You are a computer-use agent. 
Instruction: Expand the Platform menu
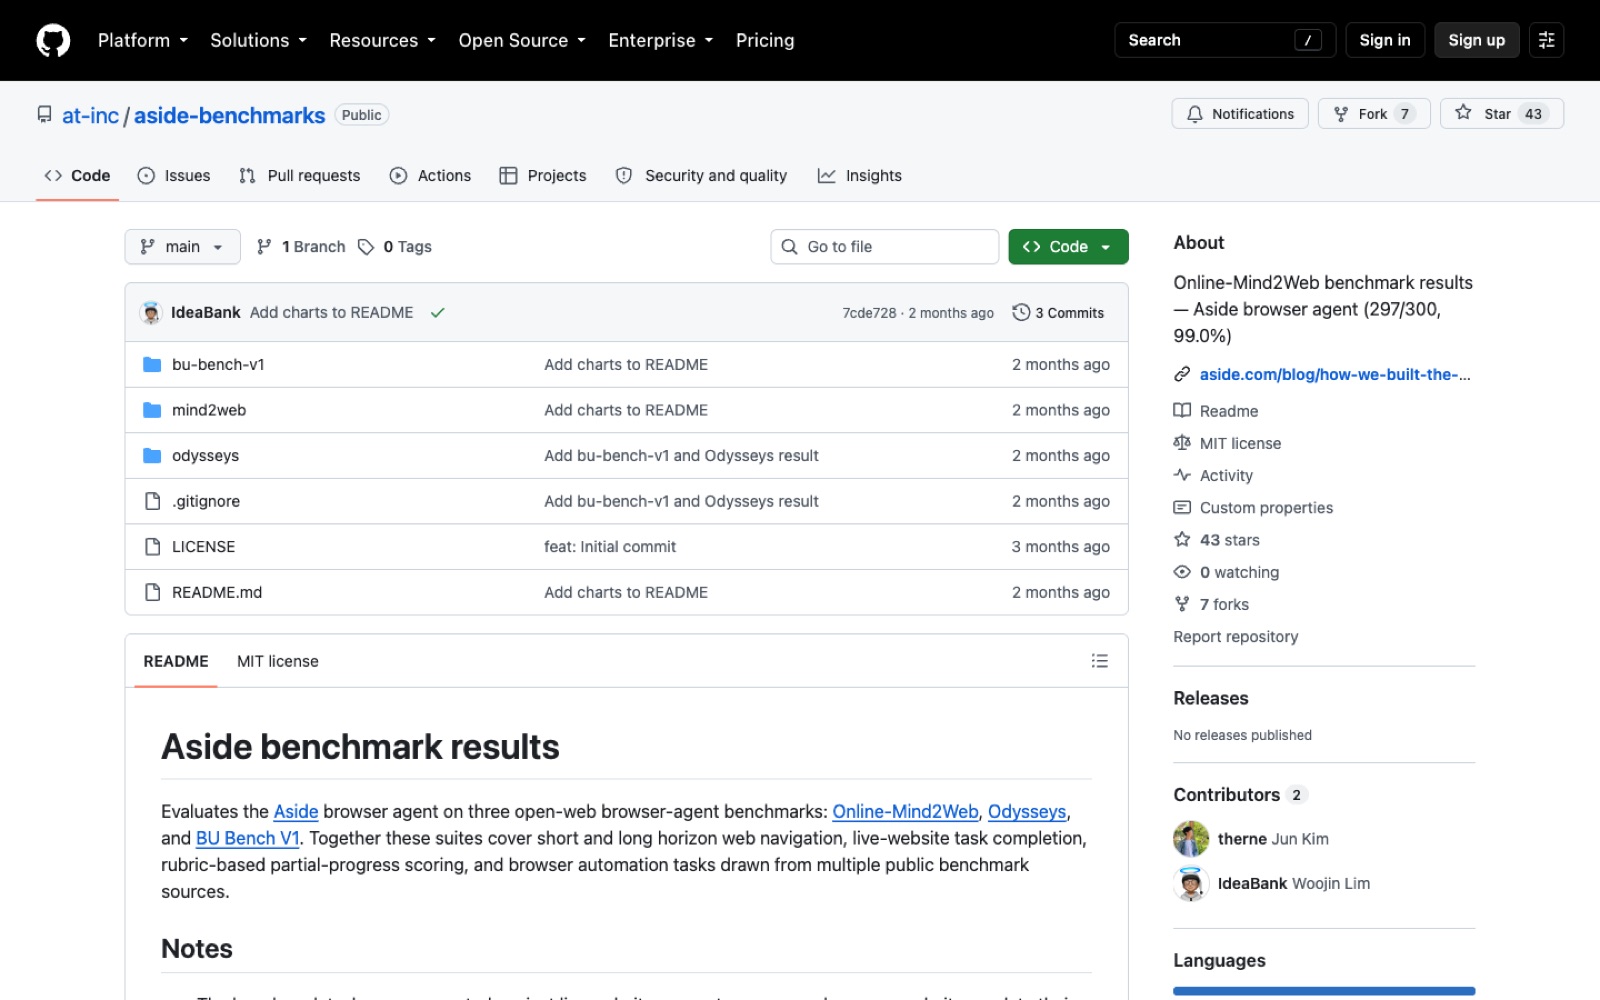tap(143, 40)
